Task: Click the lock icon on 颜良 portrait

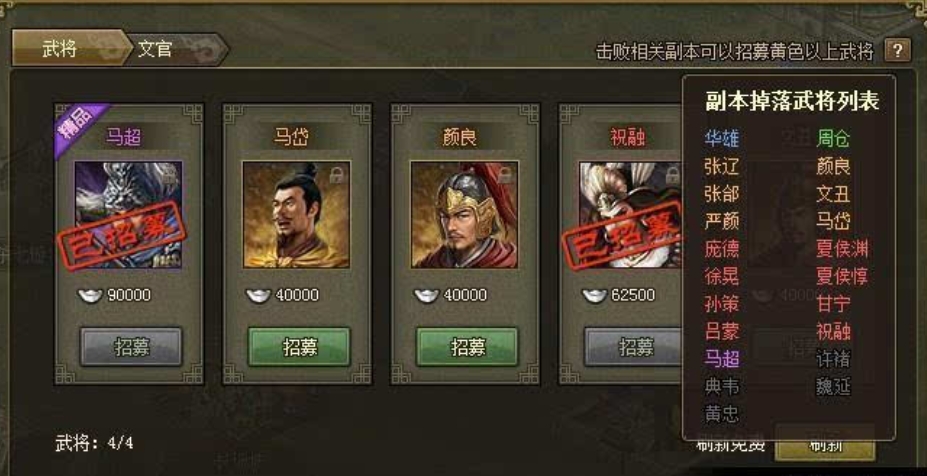Action: coord(505,174)
